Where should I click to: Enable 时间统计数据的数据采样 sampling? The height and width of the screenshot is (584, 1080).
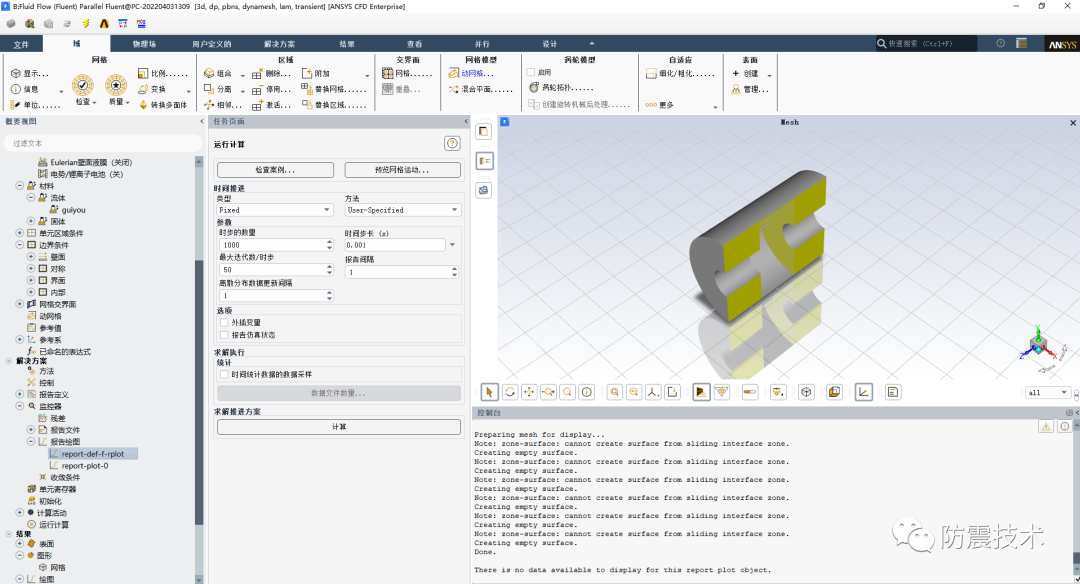click(x=222, y=373)
